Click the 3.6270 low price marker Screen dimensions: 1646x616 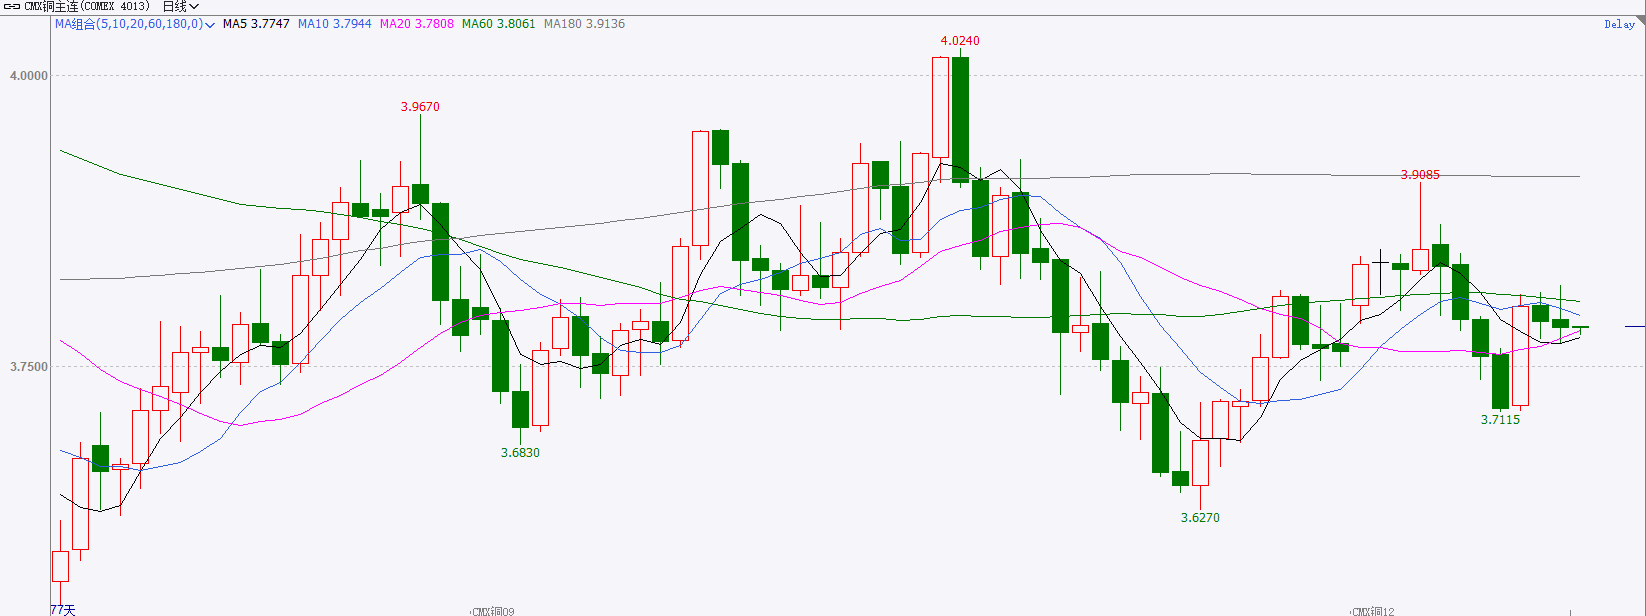(x=1200, y=518)
